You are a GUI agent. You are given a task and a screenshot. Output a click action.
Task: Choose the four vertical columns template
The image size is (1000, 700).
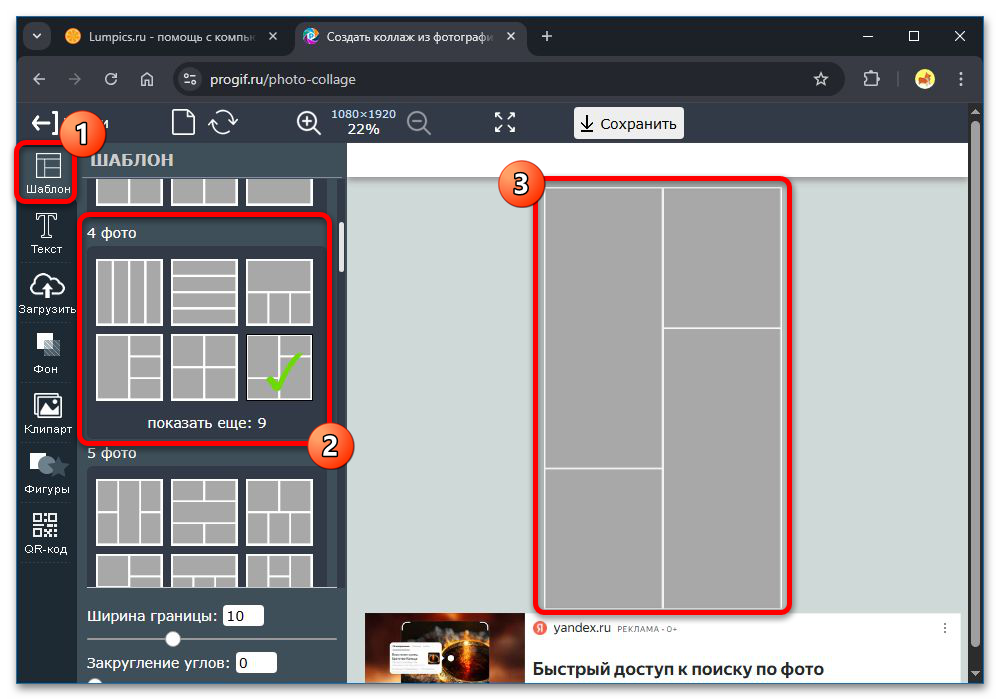coord(129,292)
